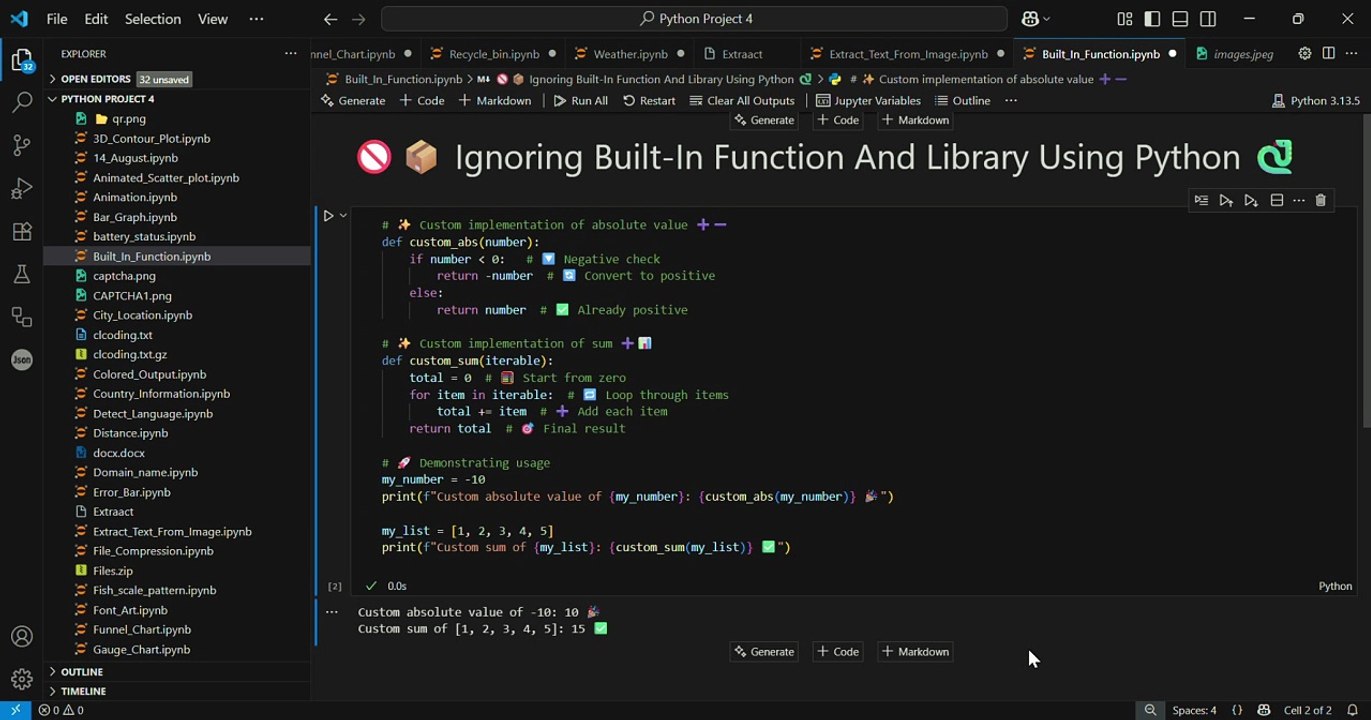Click the Run All button
Image resolution: width=1371 pixels, height=720 pixels.
click(580, 100)
